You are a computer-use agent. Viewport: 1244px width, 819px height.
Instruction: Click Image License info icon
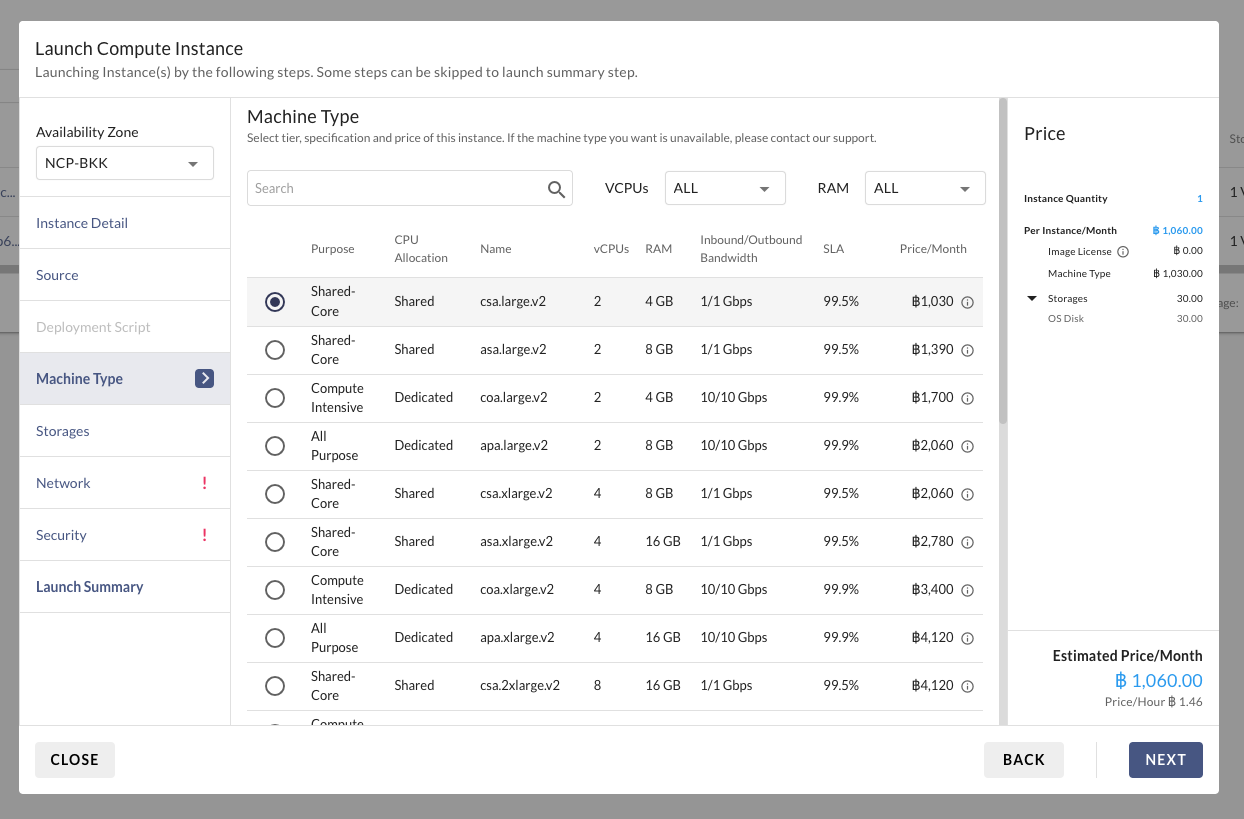click(x=1122, y=252)
